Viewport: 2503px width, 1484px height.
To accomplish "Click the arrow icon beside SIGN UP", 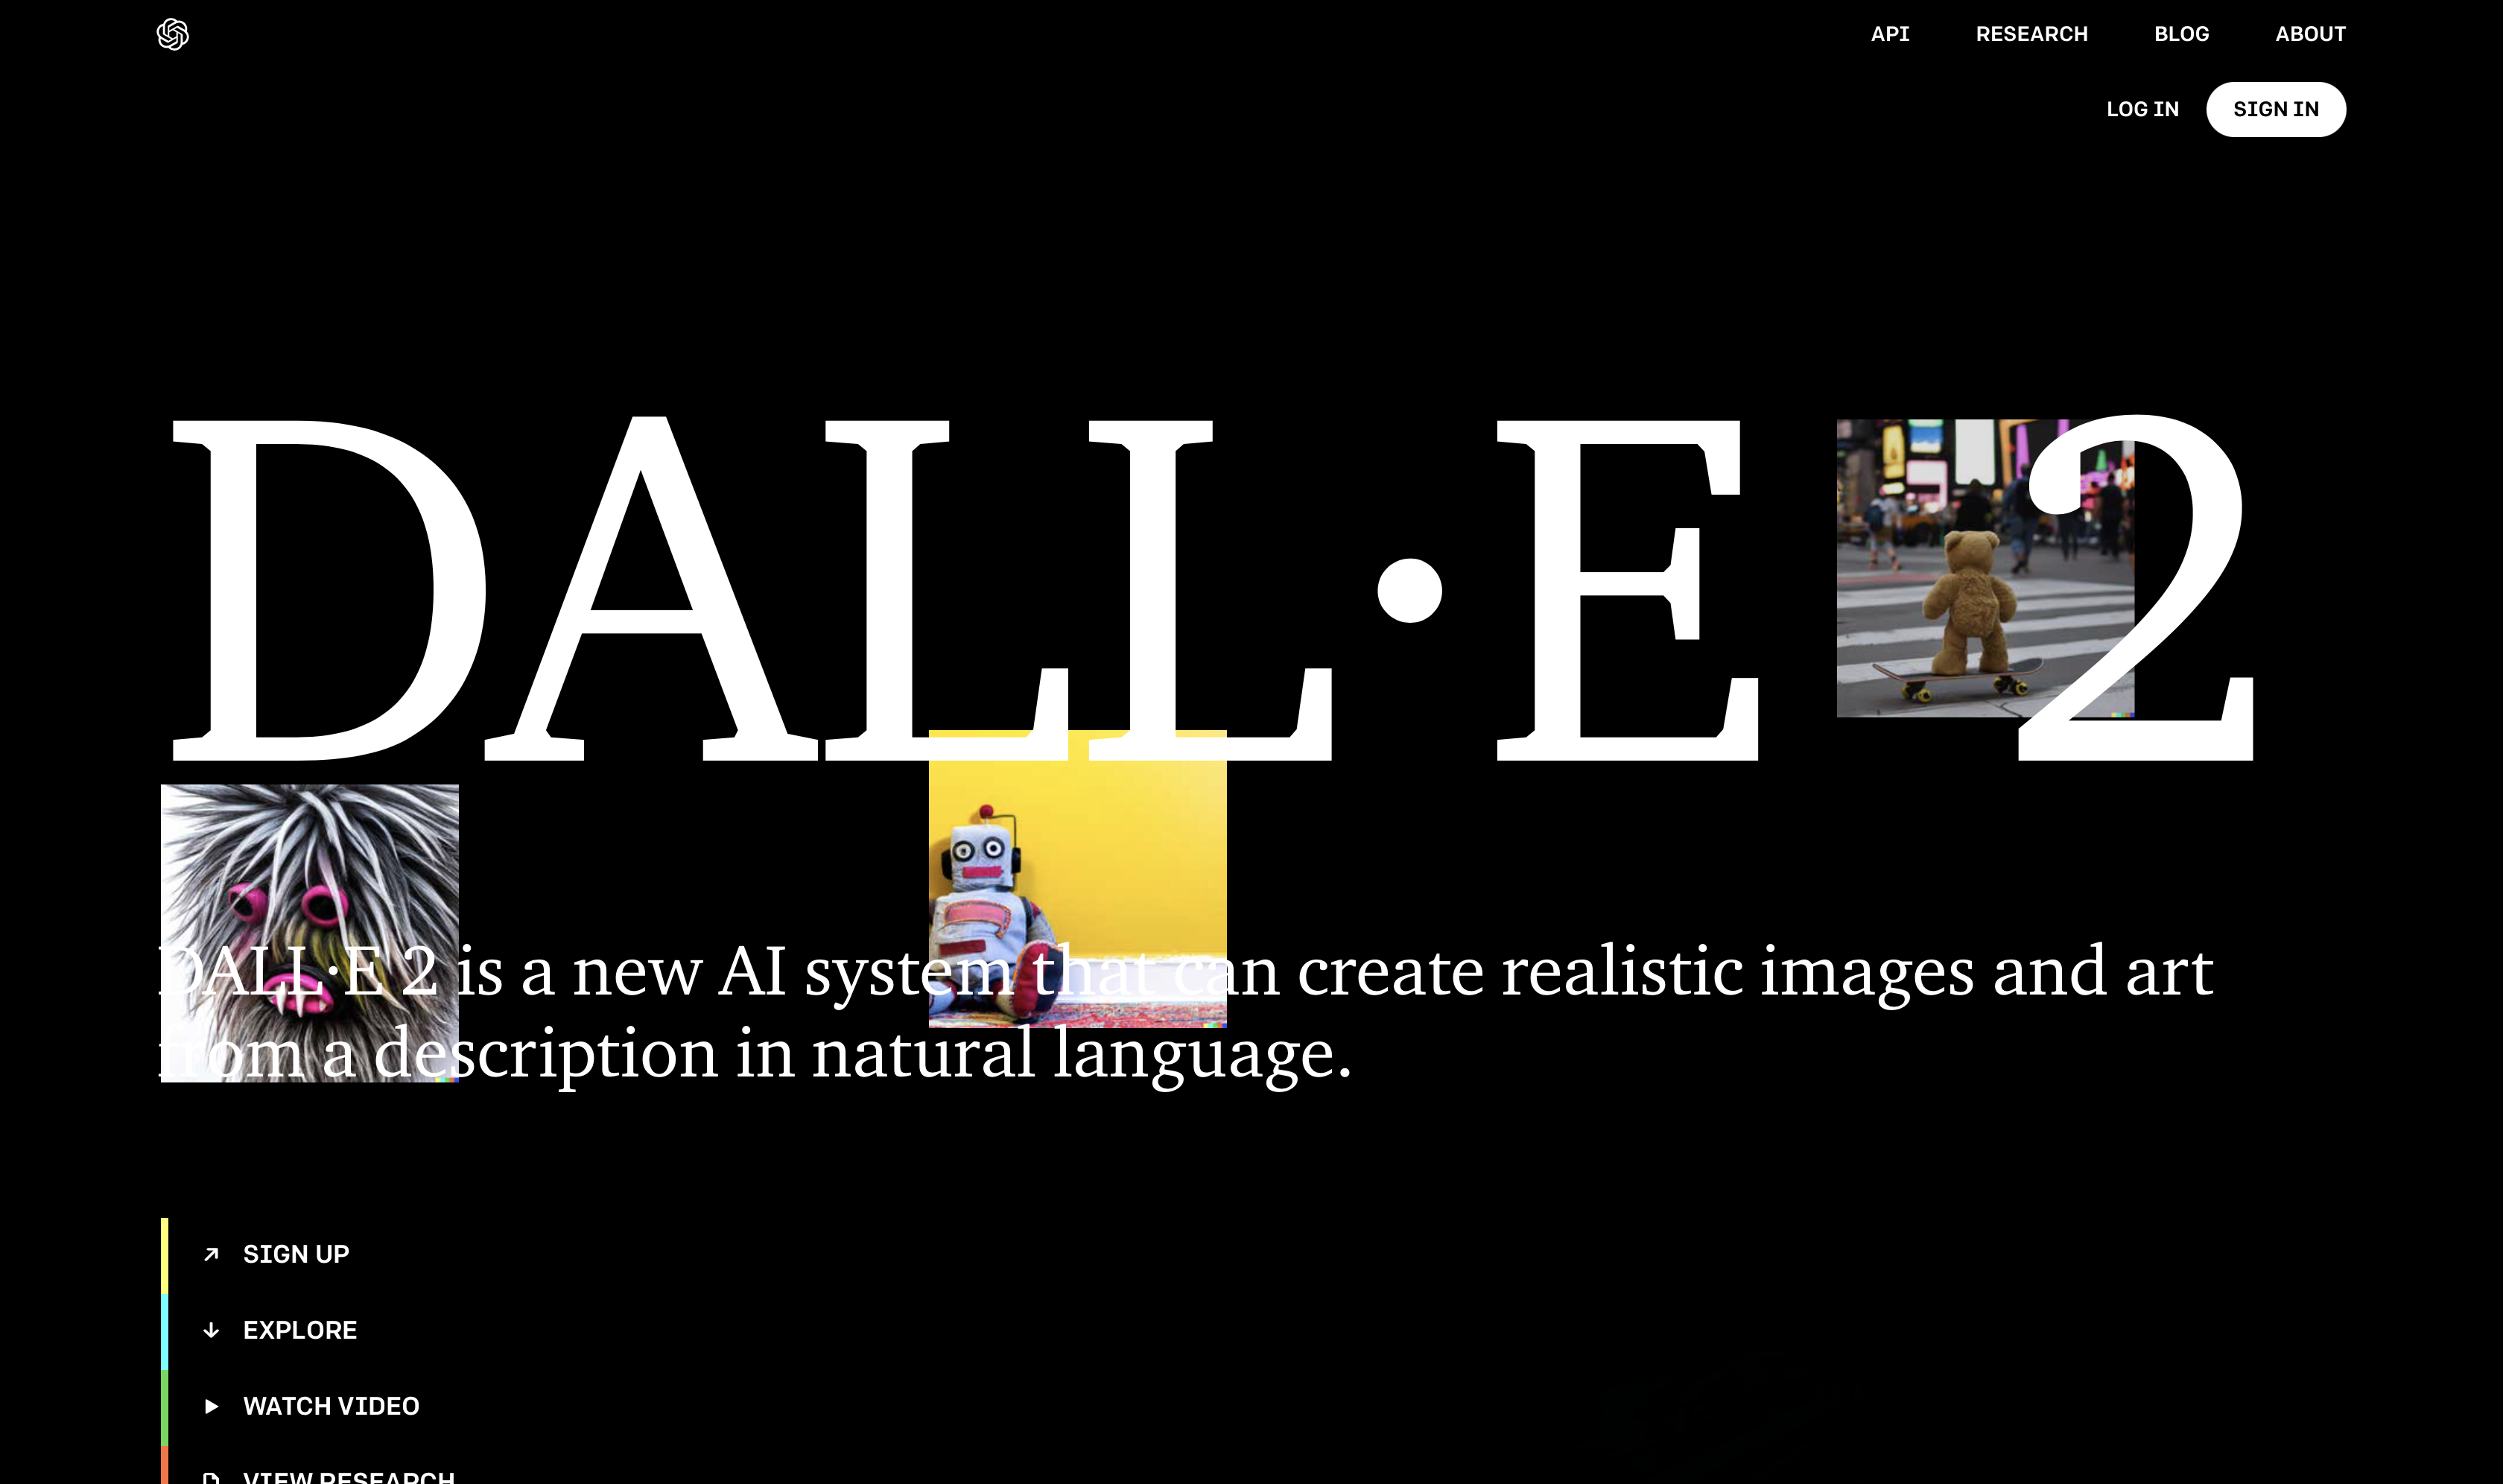I will [x=211, y=1254].
